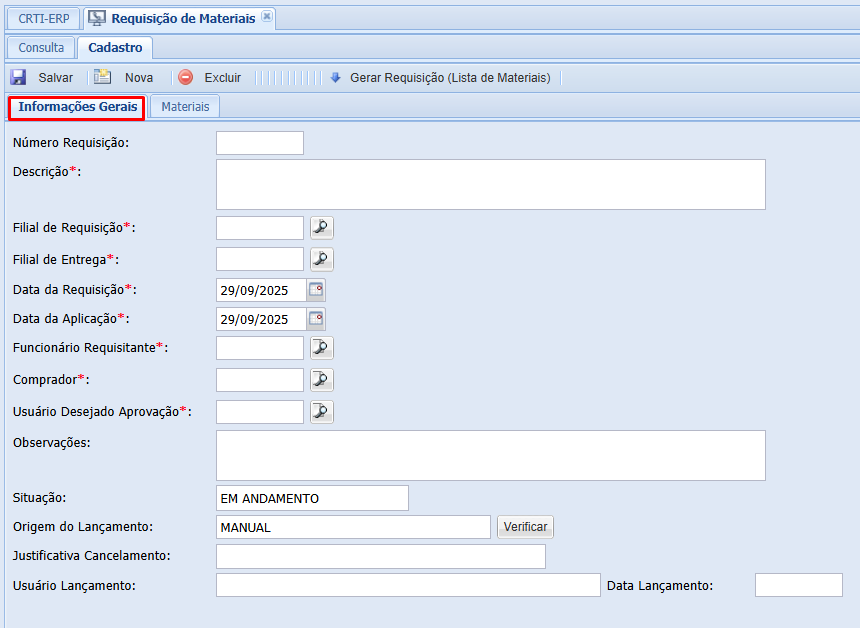Select the Cadastro tab

tap(115, 48)
